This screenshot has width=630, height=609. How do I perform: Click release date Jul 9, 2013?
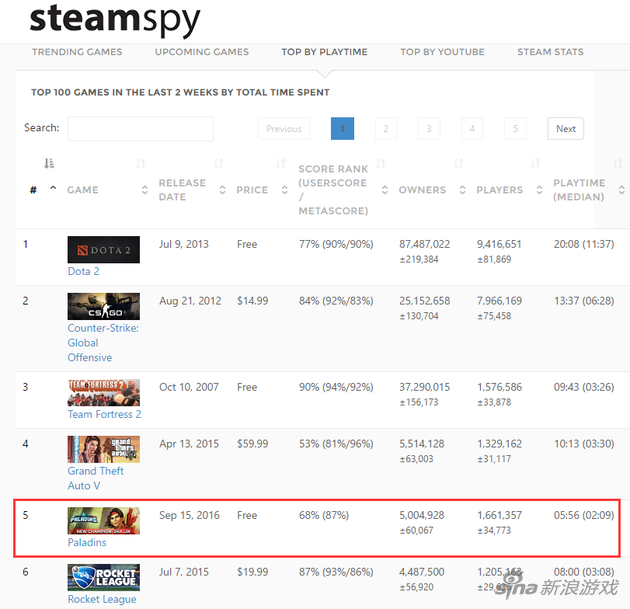click(x=184, y=244)
